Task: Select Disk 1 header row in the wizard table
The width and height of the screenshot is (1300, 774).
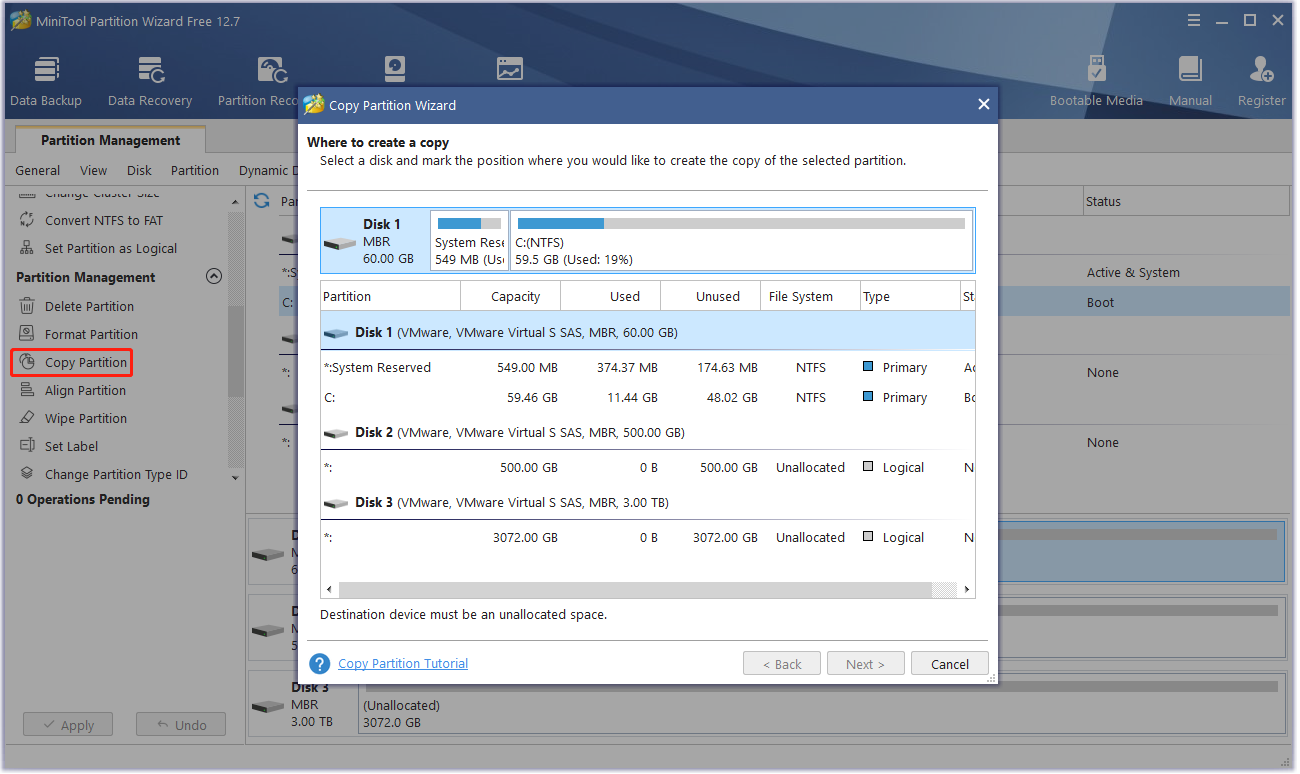Action: point(647,332)
